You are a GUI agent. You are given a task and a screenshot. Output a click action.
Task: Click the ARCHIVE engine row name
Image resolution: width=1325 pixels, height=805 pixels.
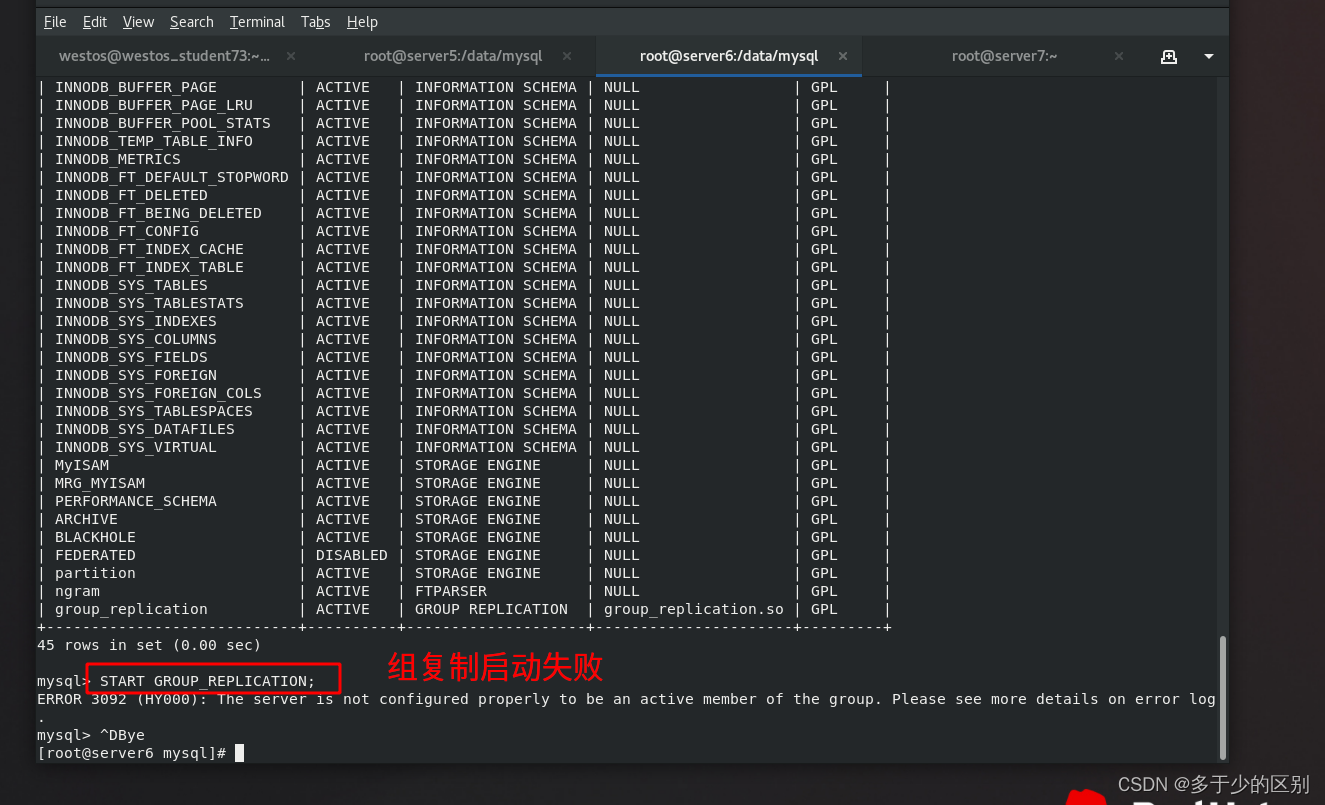point(86,519)
